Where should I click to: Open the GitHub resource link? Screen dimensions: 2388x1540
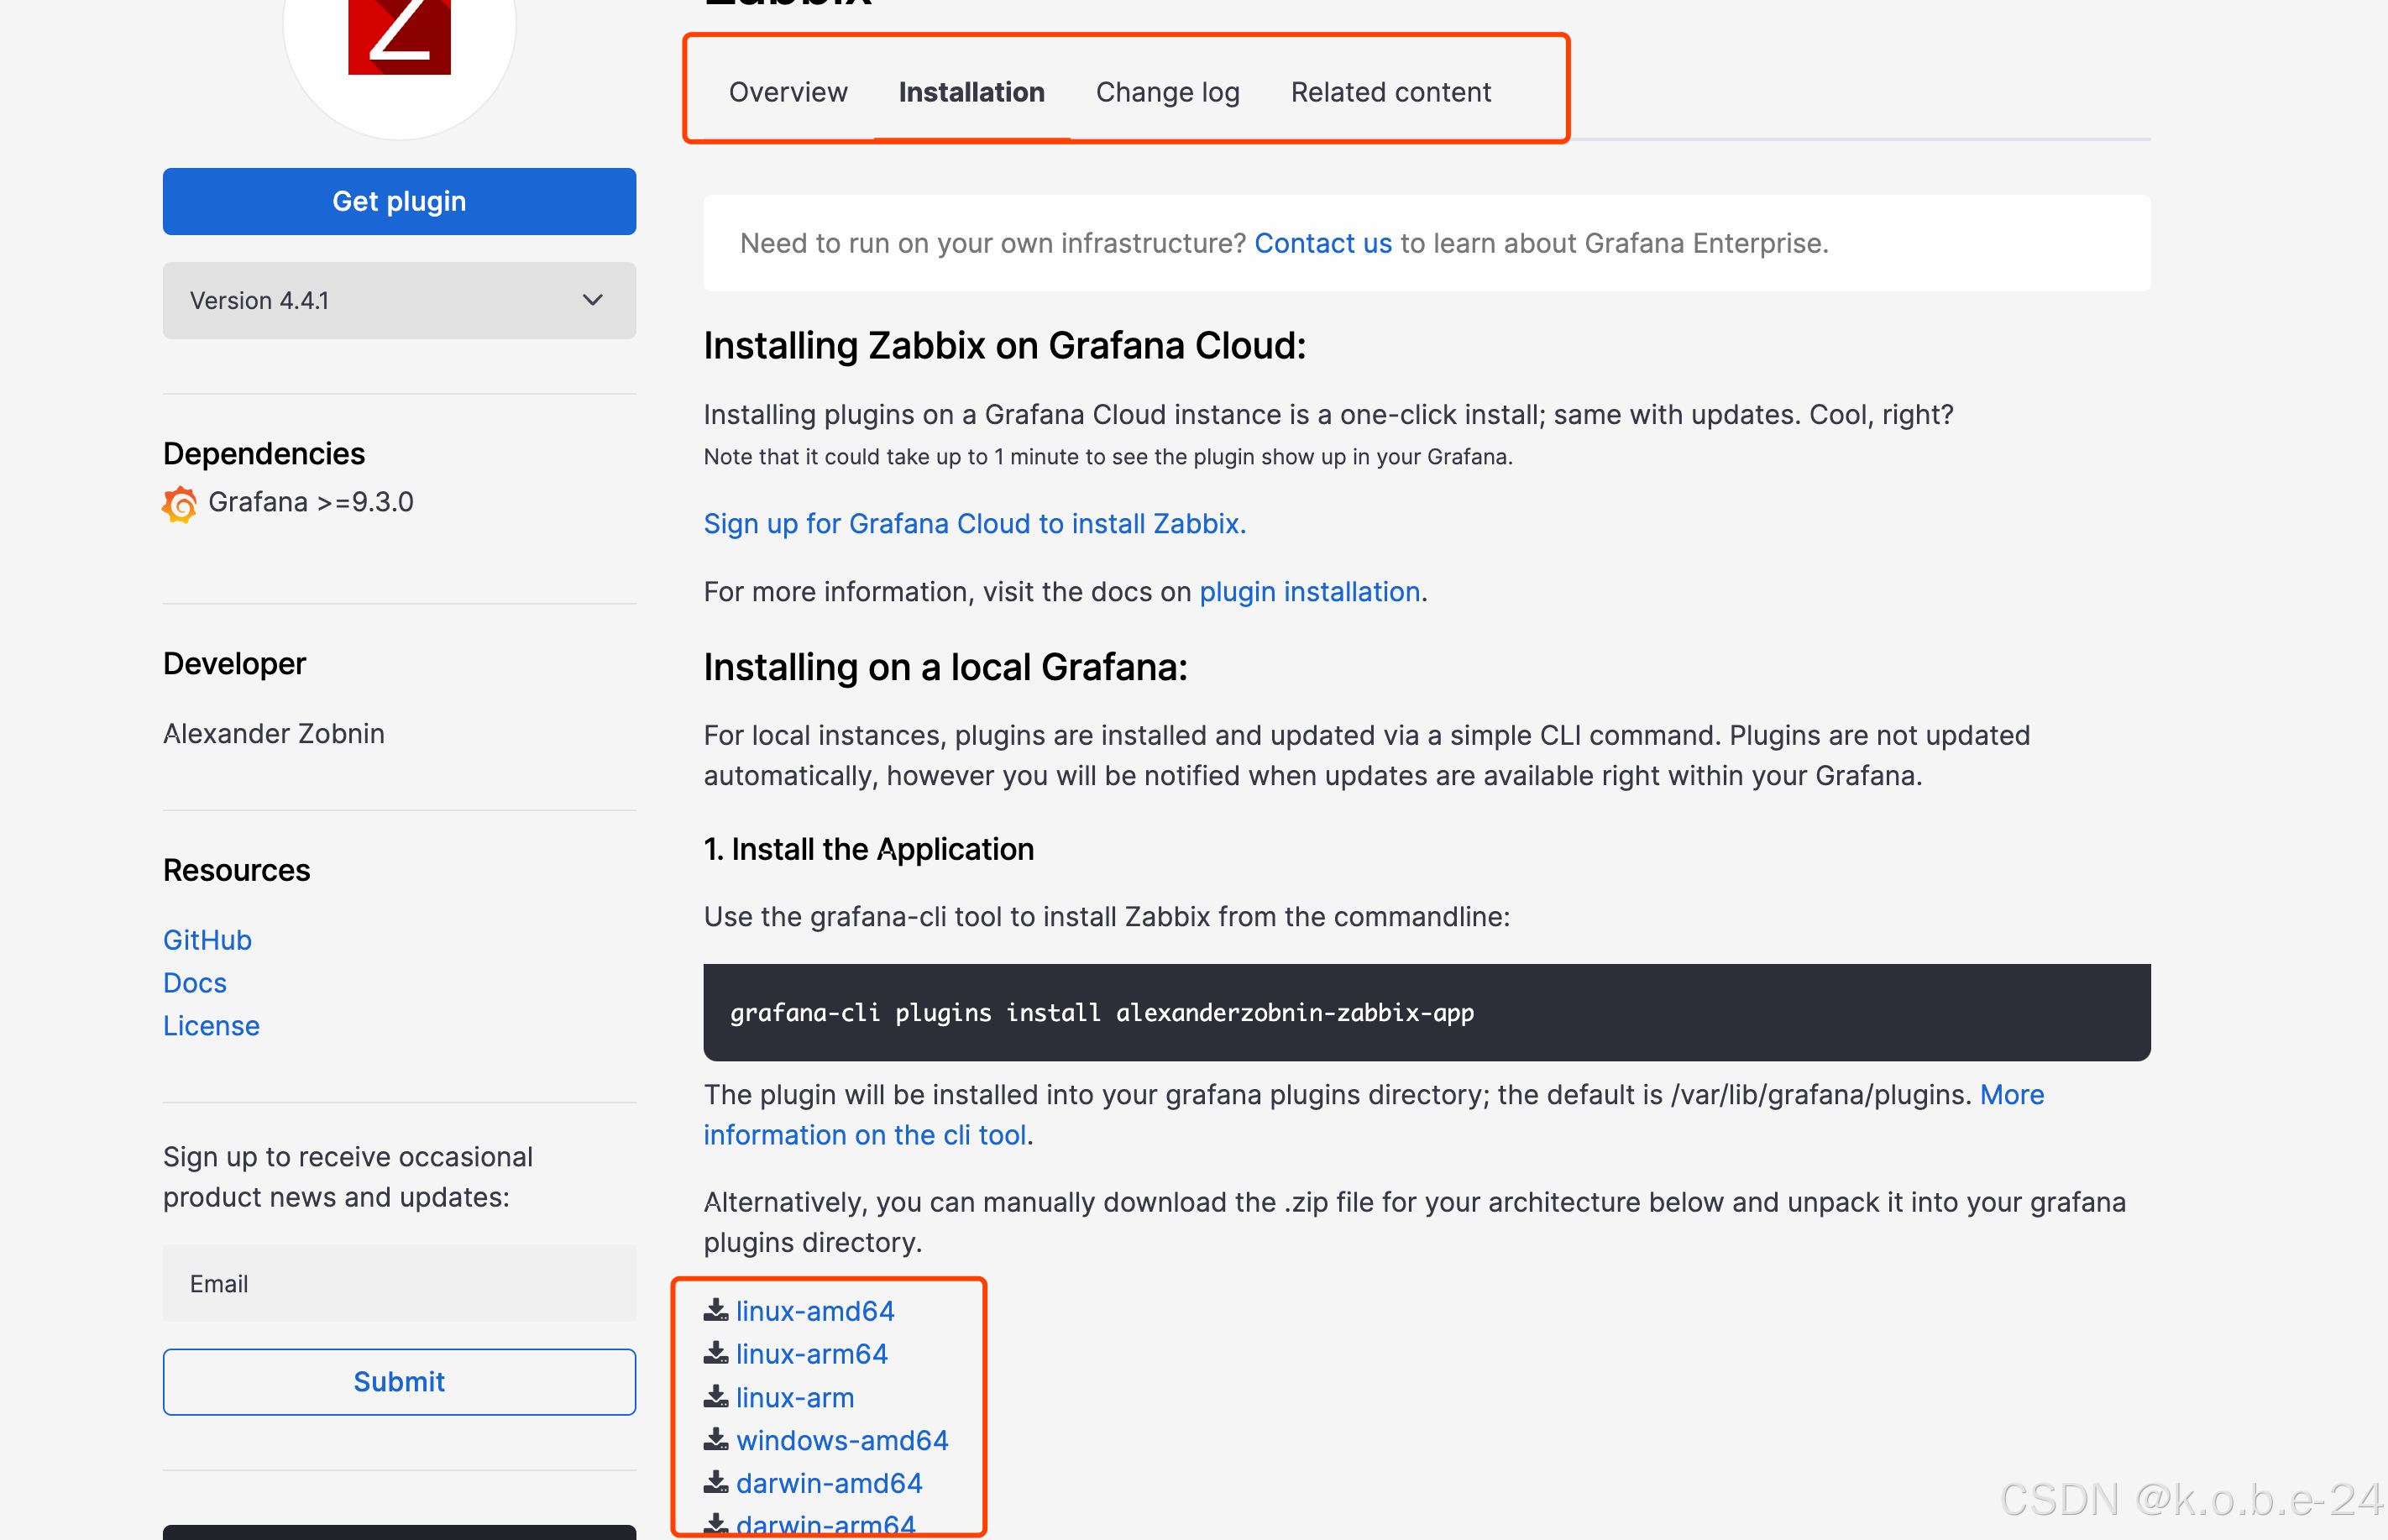(x=207, y=939)
